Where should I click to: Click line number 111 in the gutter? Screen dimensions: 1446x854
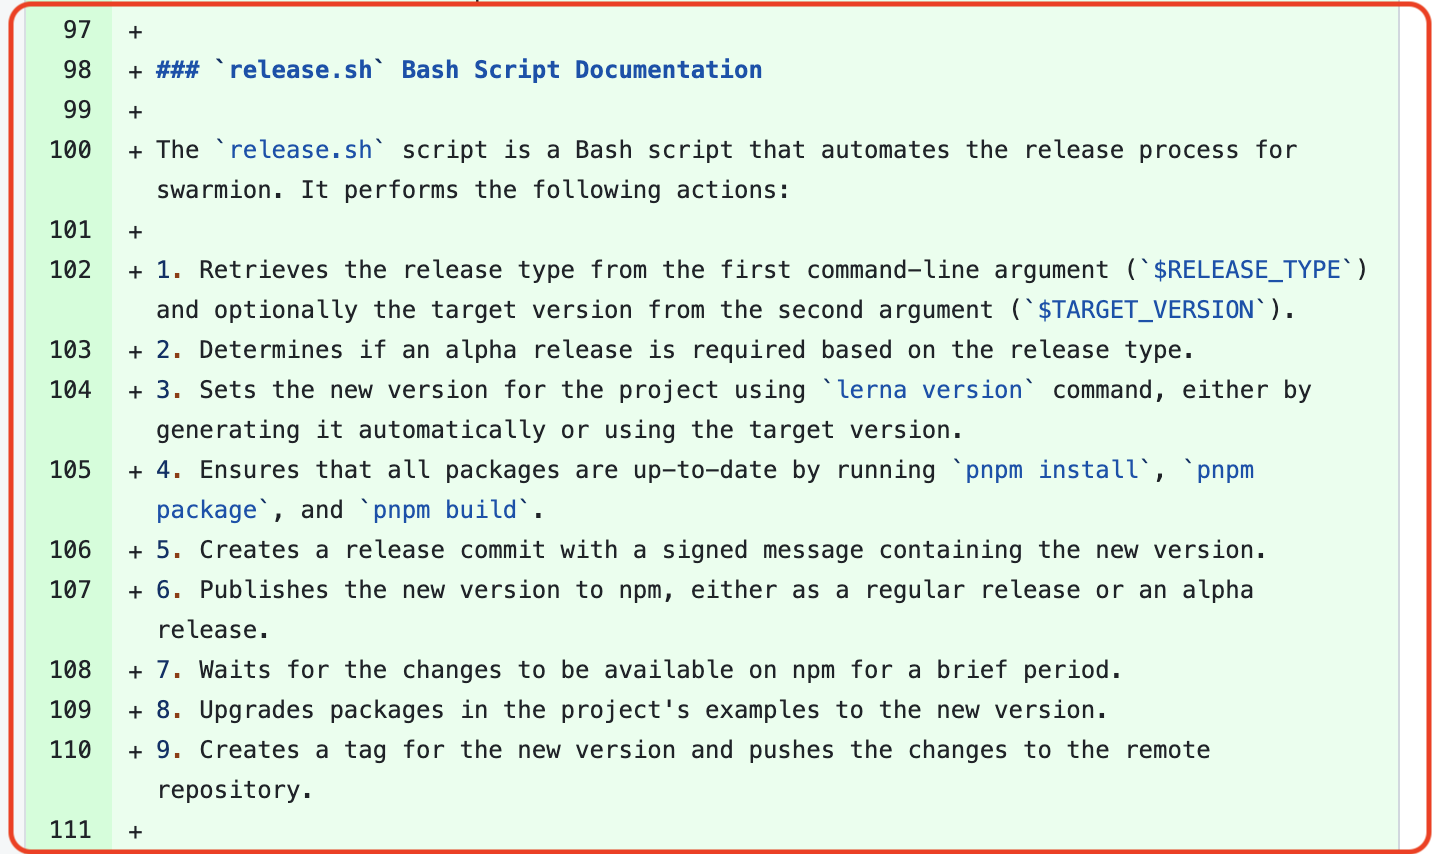[x=70, y=830]
